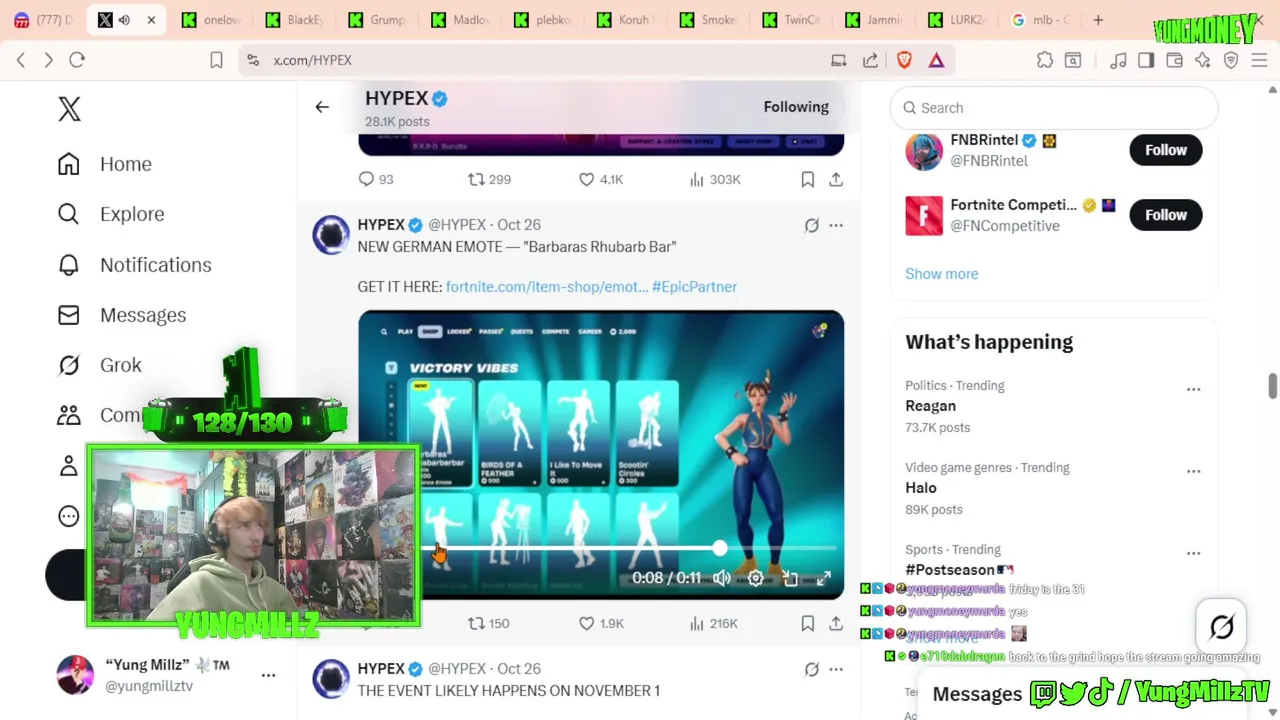Image resolution: width=1280 pixels, height=720 pixels.
Task: Click the video progress slider handle
Action: tap(720, 548)
